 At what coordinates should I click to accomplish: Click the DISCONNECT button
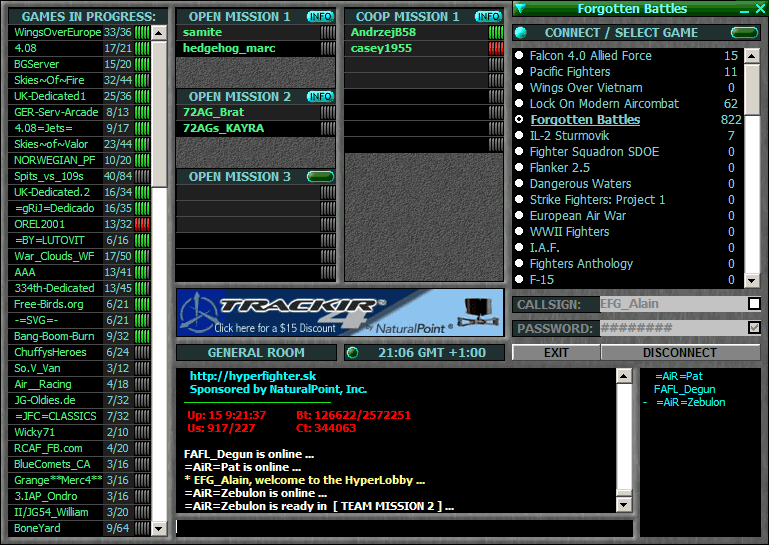680,353
